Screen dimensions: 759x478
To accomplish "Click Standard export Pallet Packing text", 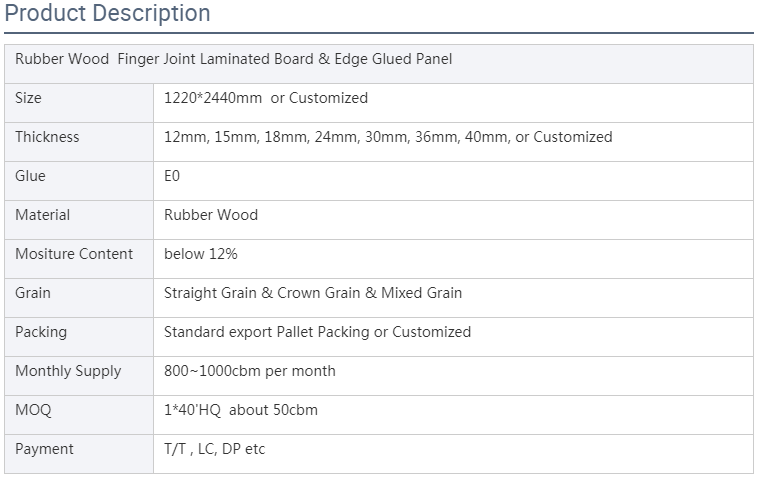I will (x=267, y=332).
